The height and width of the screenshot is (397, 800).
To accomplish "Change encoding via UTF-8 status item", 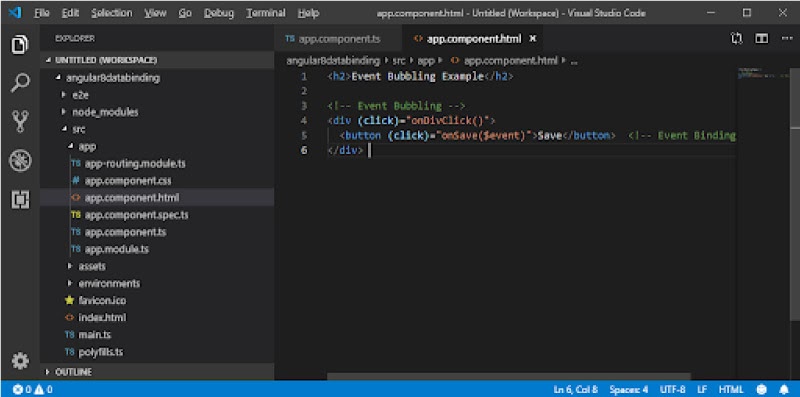I will (x=672, y=389).
